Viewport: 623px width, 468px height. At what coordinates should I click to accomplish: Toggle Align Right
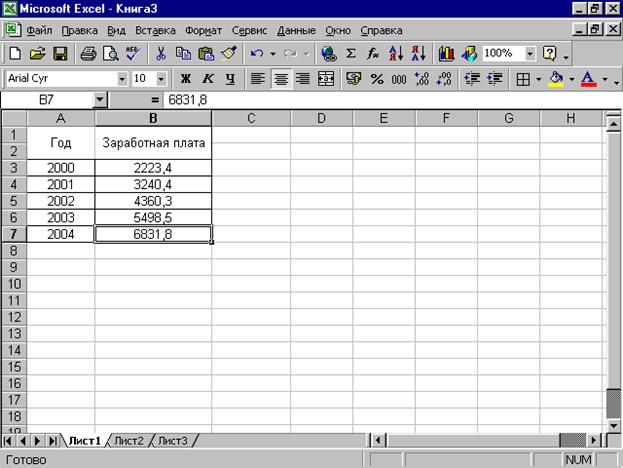pyautogui.click(x=303, y=79)
